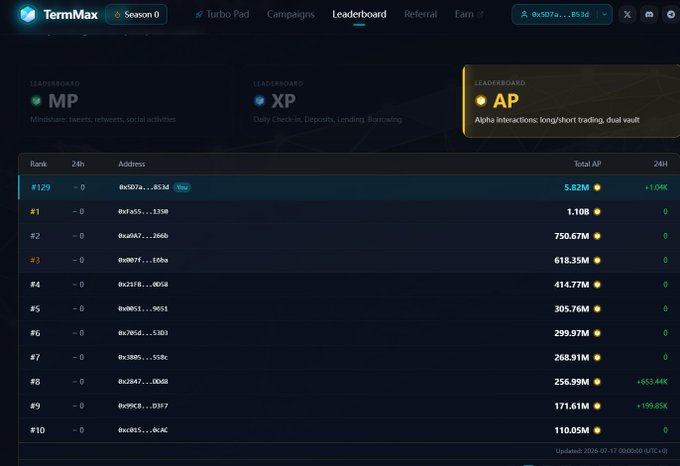Select the AP leaderboard card
The width and height of the screenshot is (680, 466).
(572, 101)
